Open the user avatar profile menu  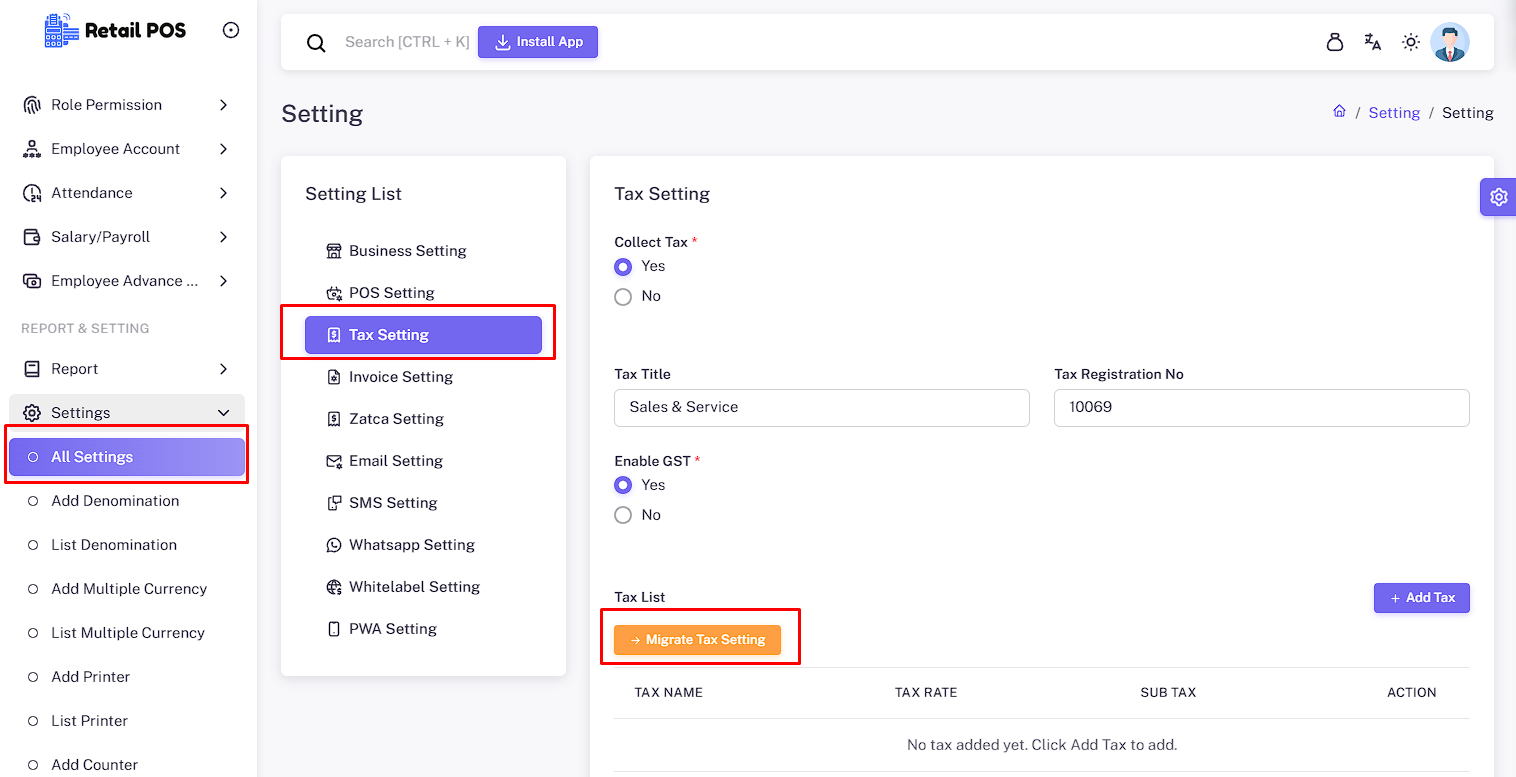click(1449, 42)
